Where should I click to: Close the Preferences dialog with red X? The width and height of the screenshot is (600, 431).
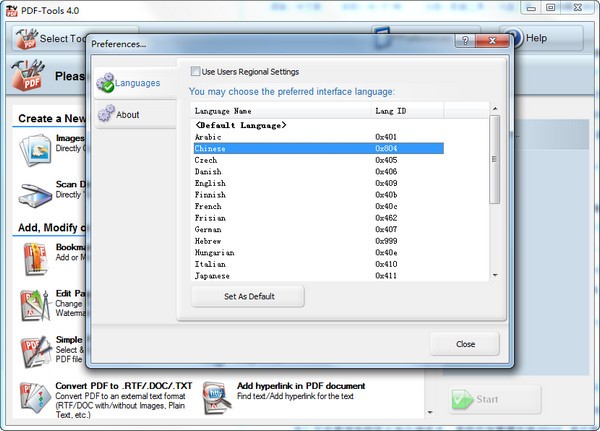492,41
